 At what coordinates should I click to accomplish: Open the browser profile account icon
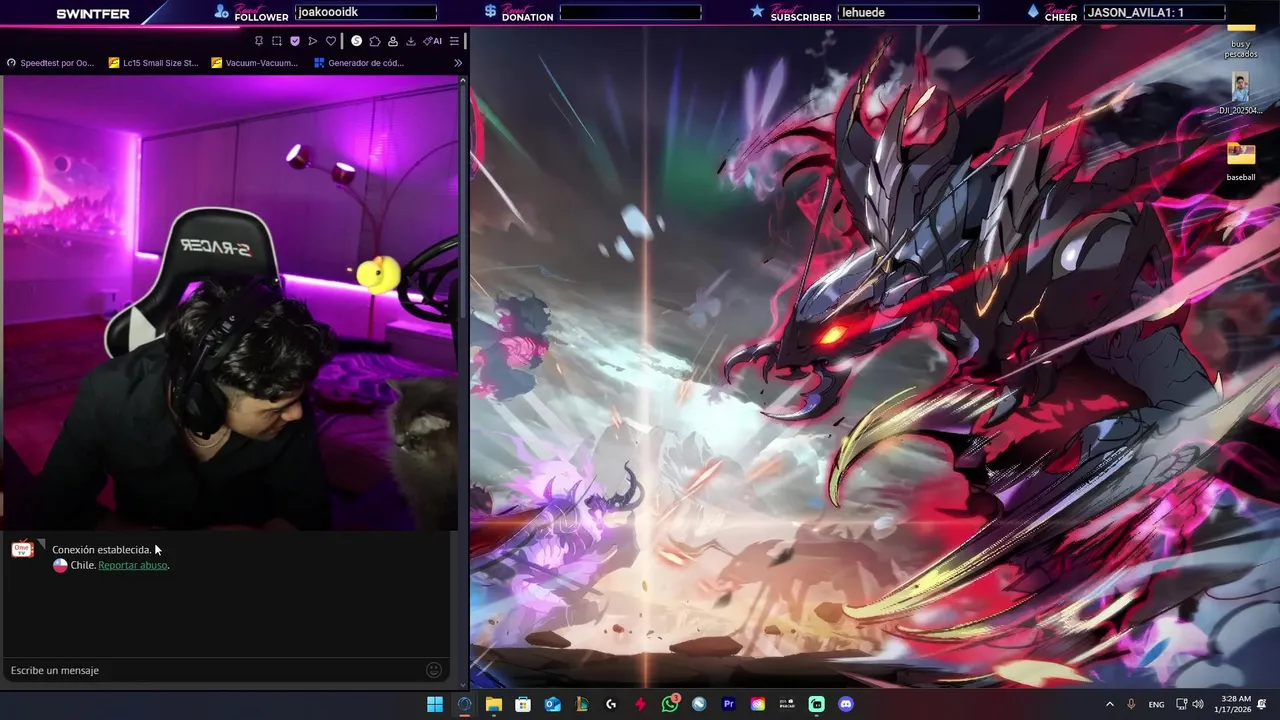pyautogui.click(x=393, y=41)
